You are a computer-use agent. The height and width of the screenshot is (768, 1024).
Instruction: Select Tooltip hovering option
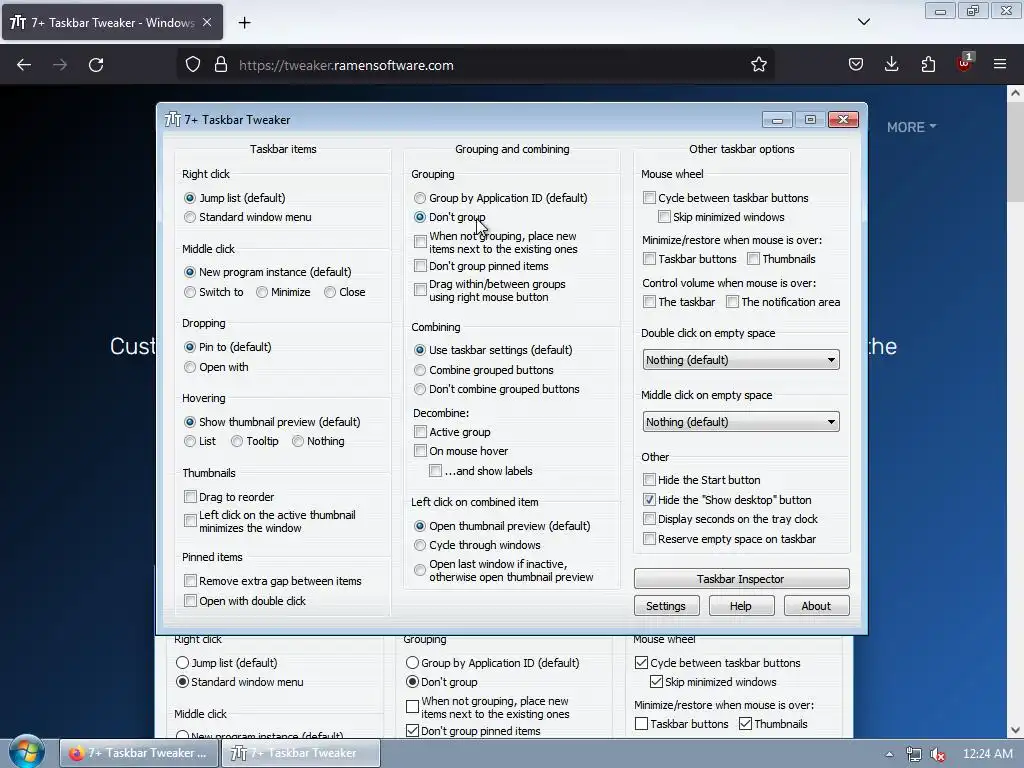point(255,441)
